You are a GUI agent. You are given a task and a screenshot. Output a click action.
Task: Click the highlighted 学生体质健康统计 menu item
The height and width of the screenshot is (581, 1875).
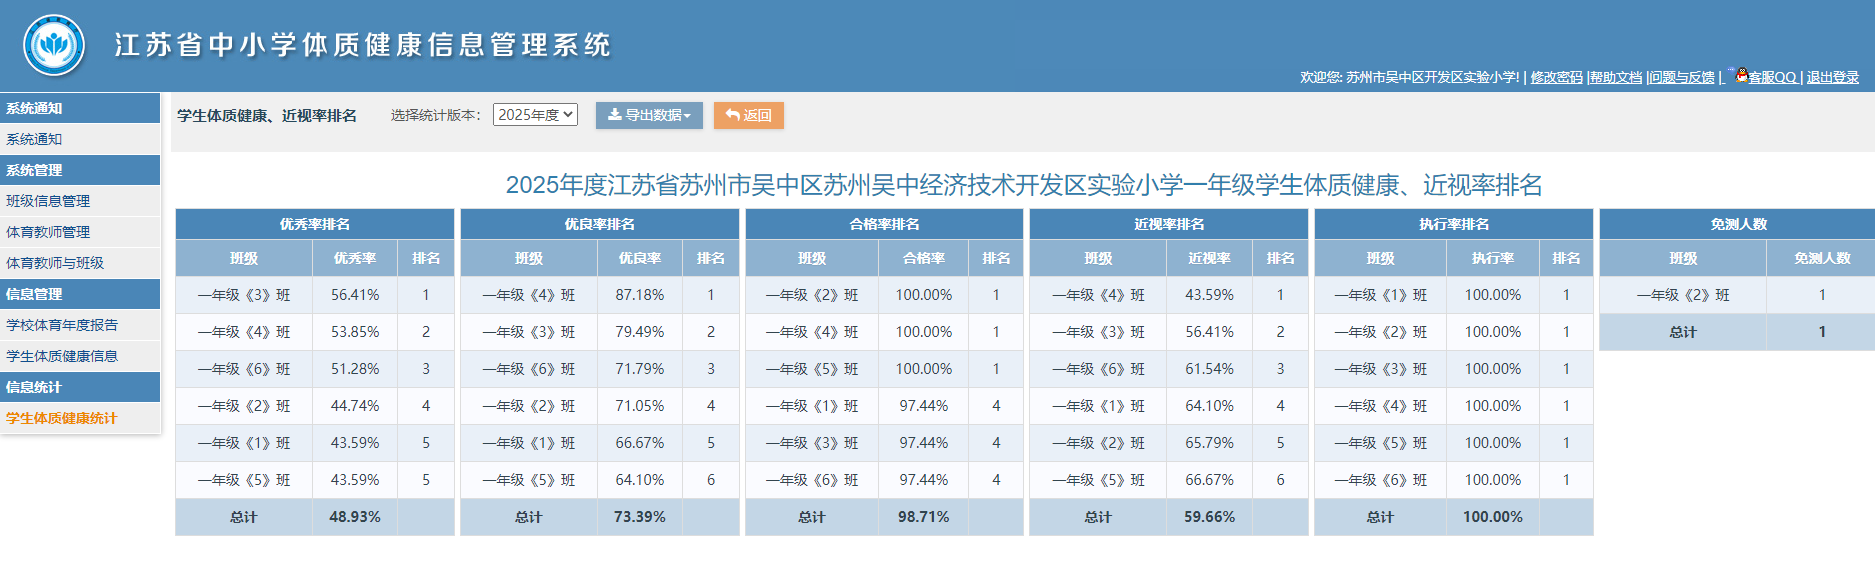point(62,418)
